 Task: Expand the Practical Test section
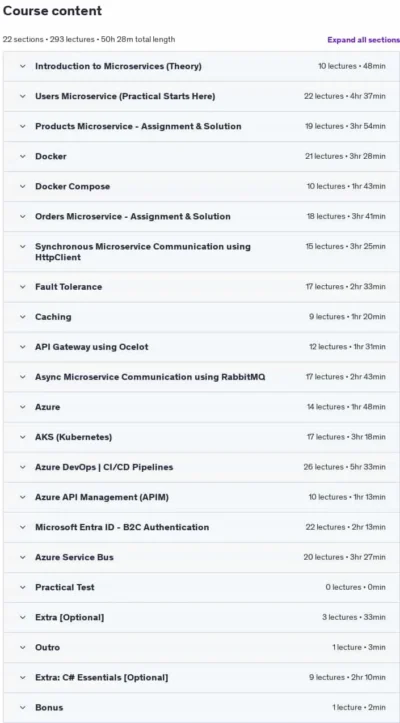click(201, 587)
